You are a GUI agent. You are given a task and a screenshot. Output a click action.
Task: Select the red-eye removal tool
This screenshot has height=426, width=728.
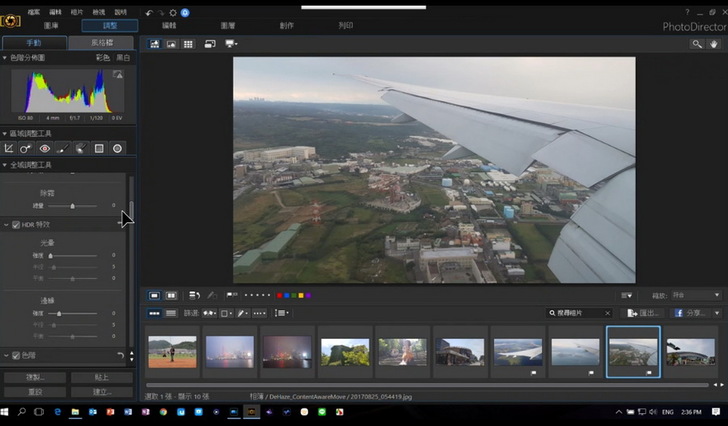coord(45,148)
